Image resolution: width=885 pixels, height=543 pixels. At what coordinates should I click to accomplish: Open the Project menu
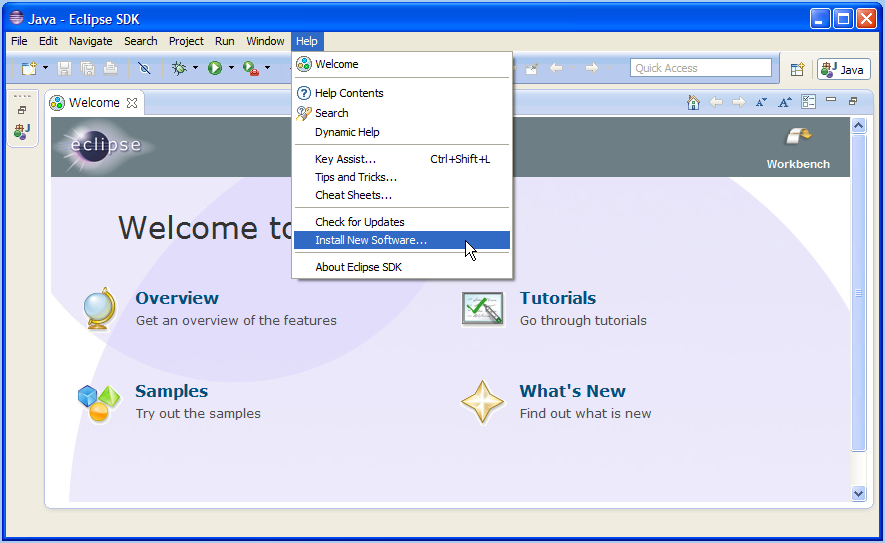(186, 41)
